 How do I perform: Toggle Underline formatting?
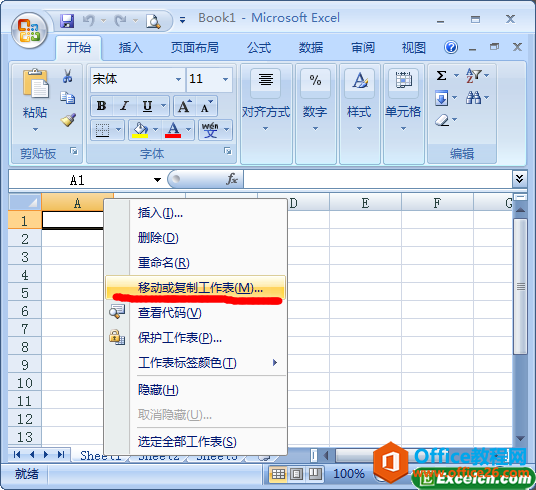[x=147, y=106]
